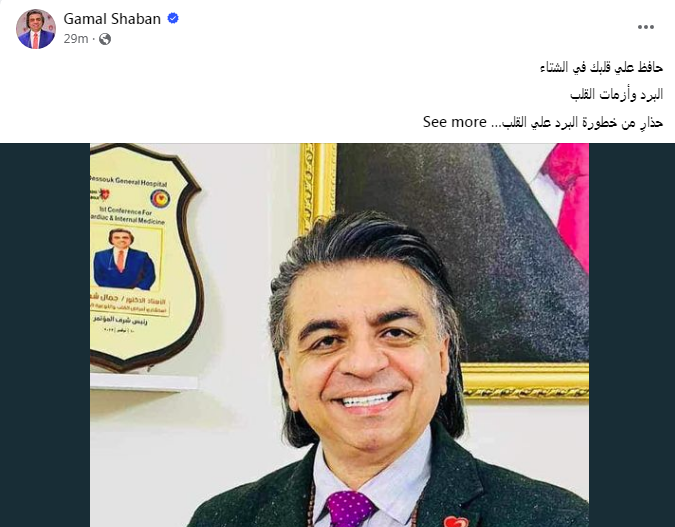
Task: Click the Arabic name banner on plaque
Action: tap(129, 304)
